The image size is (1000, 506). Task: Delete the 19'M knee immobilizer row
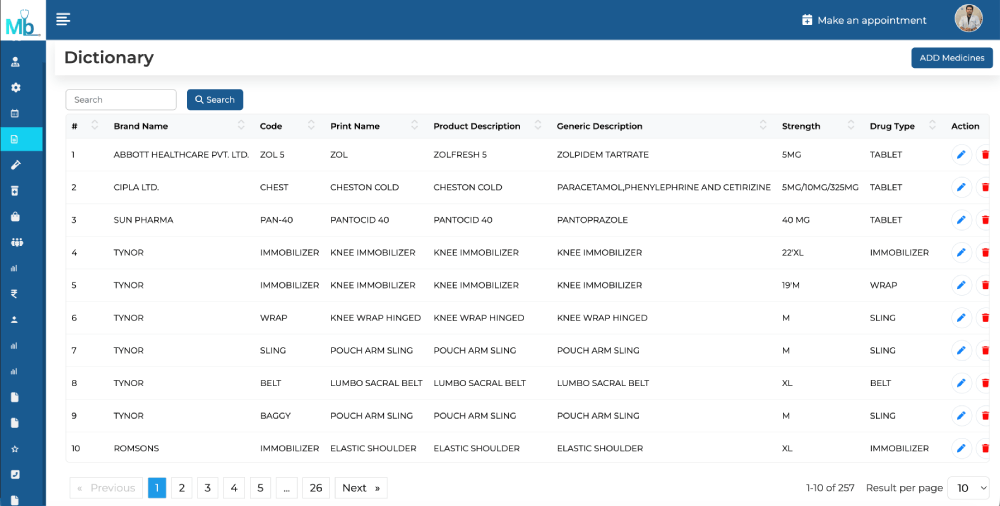[x=985, y=285]
